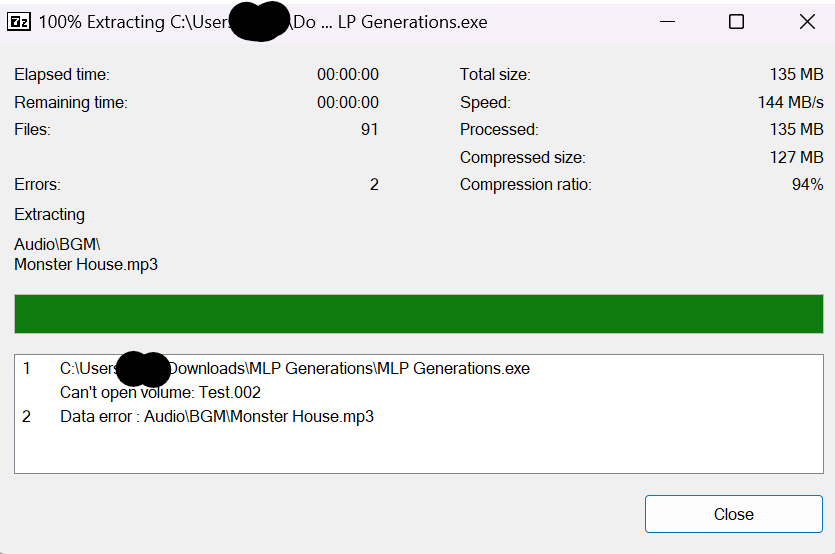The width and height of the screenshot is (835, 554).
Task: Click the Files count 91
Action: [x=369, y=129]
